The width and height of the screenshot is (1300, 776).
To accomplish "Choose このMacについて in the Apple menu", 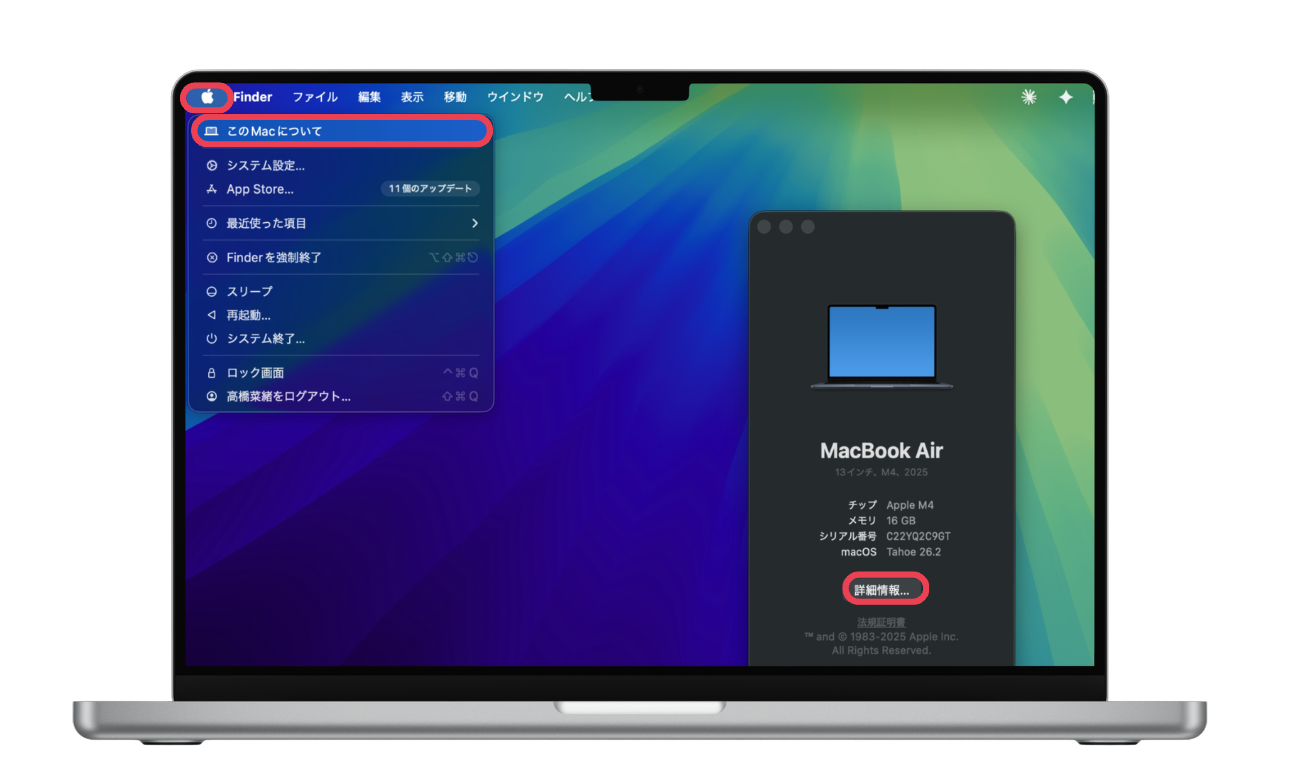I will click(x=341, y=131).
